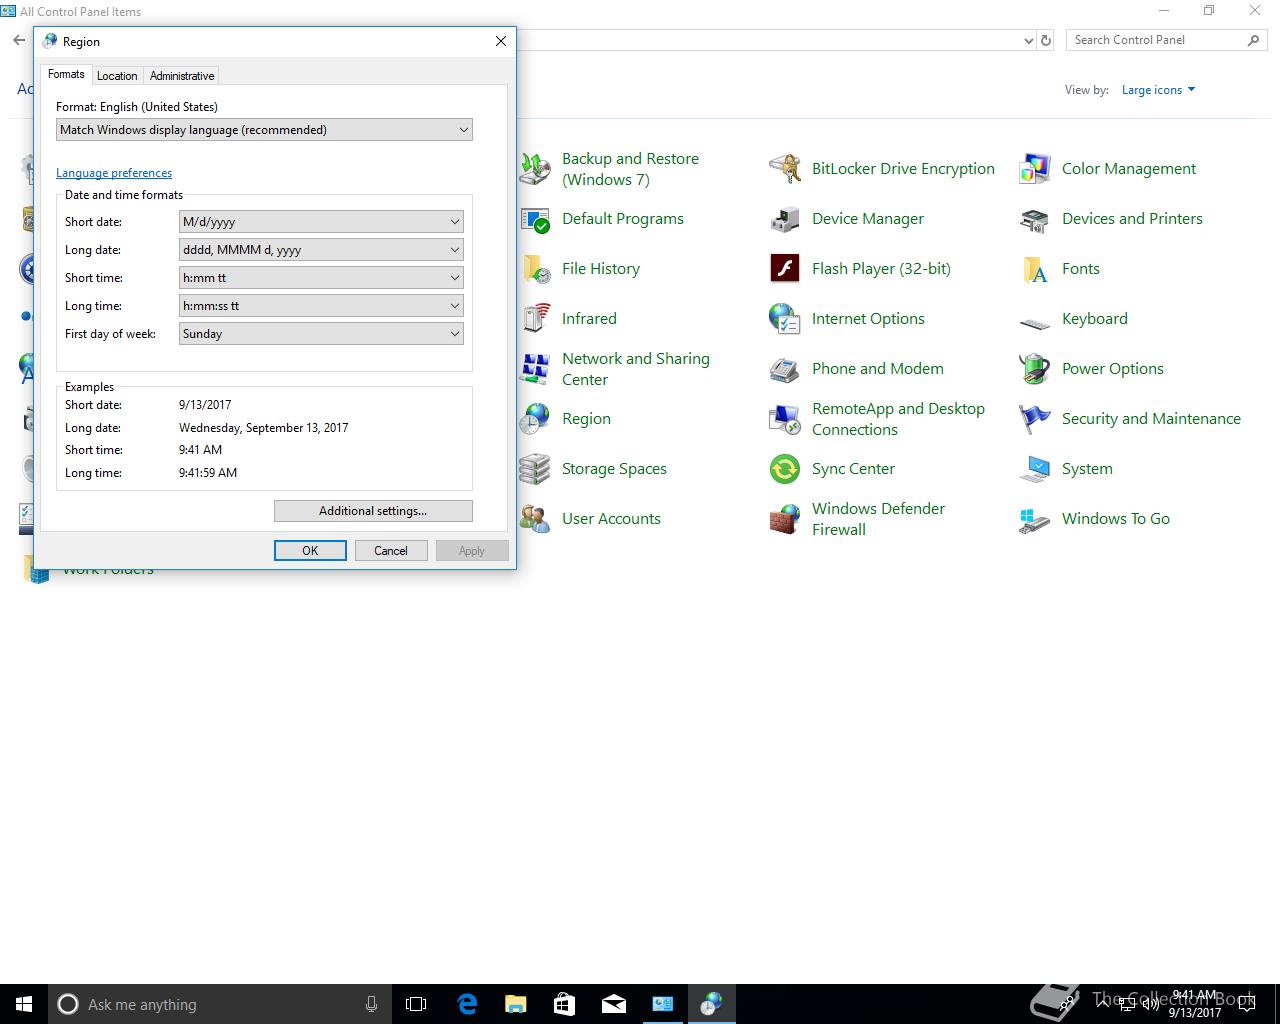Click the Security and Maintenance label
Viewport: 1280px width, 1024px height.
[1151, 419]
